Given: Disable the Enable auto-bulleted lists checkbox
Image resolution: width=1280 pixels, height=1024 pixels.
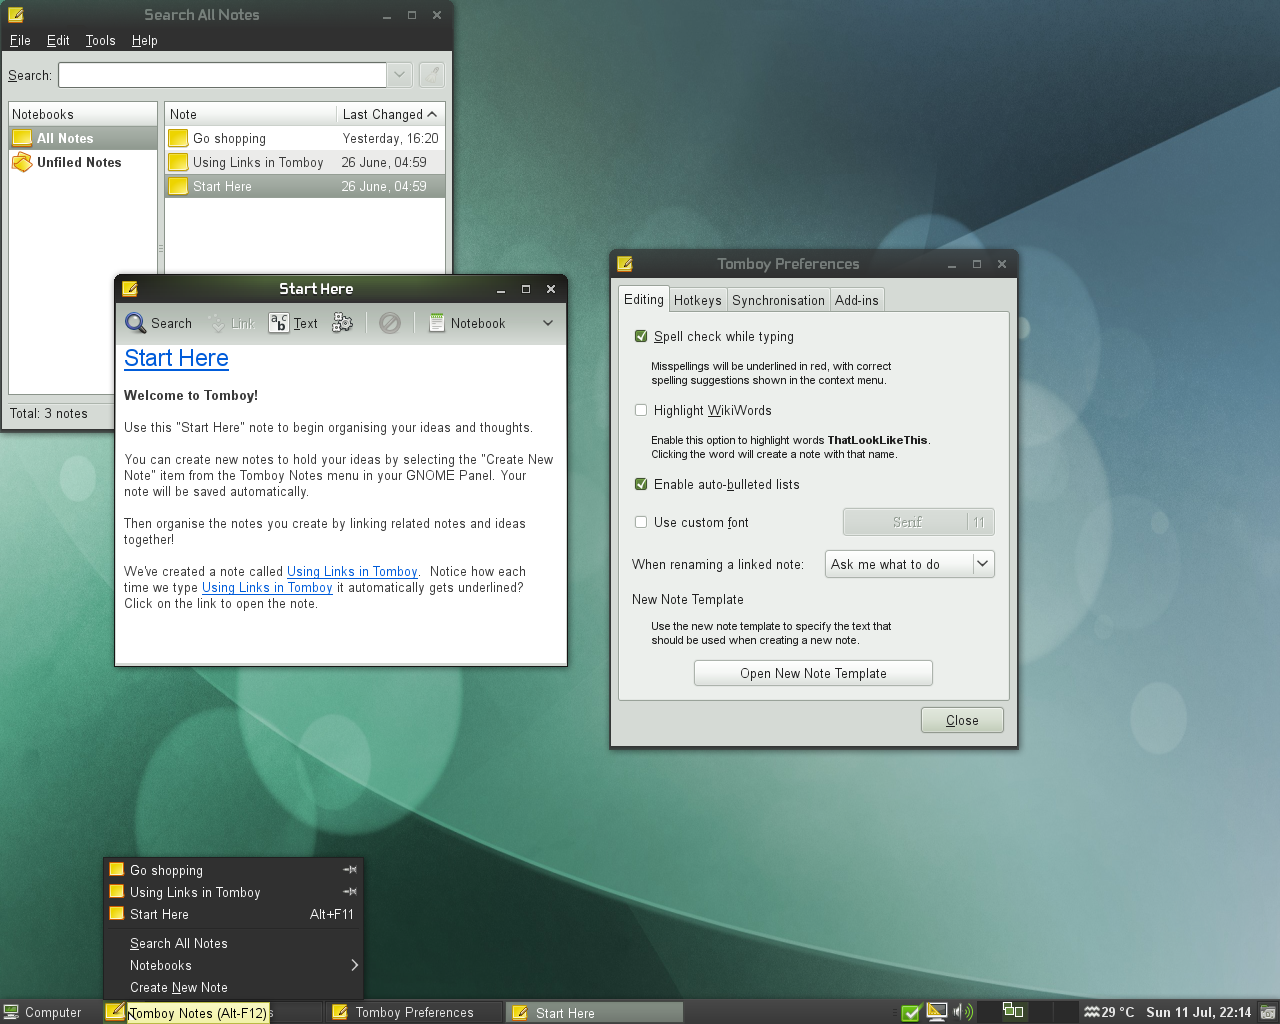Looking at the screenshot, I should click(641, 484).
